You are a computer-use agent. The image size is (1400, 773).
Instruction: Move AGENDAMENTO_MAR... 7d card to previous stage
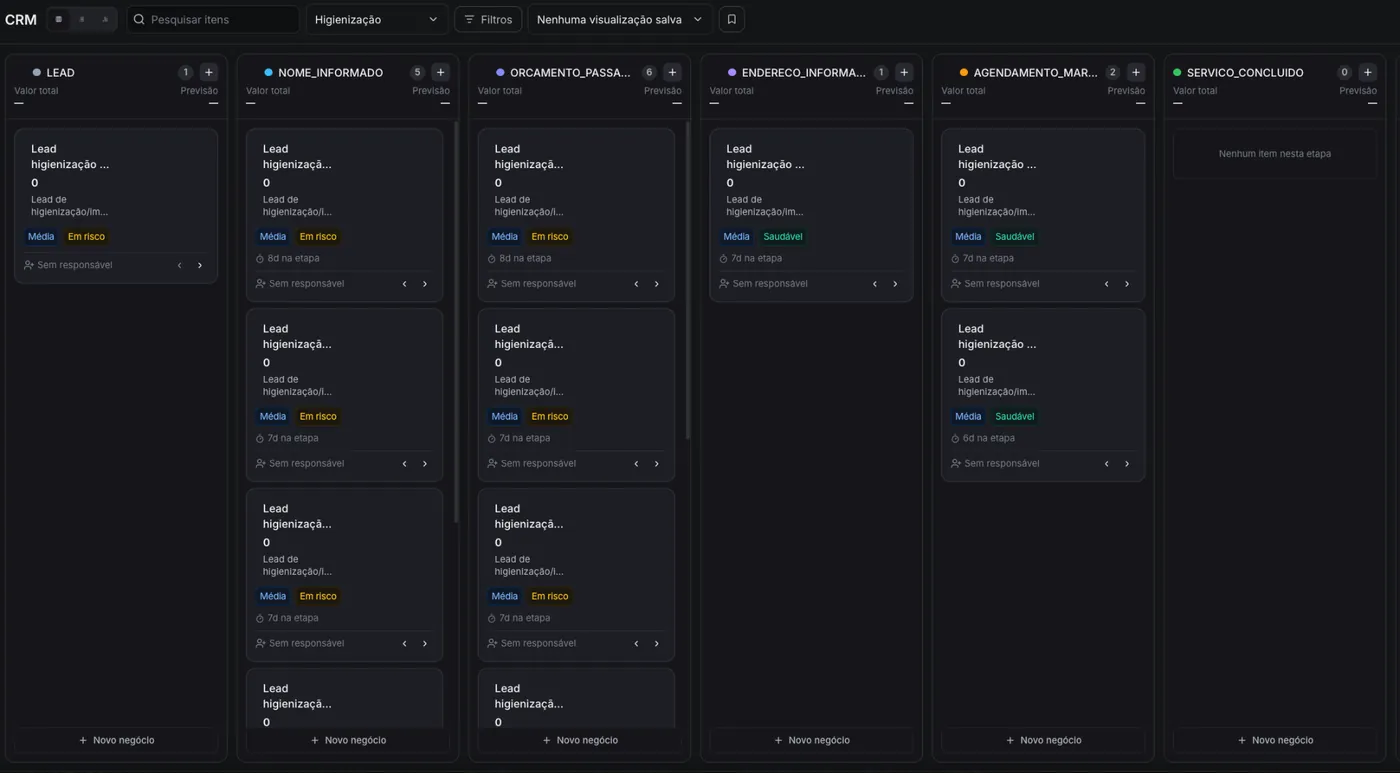(1107, 284)
